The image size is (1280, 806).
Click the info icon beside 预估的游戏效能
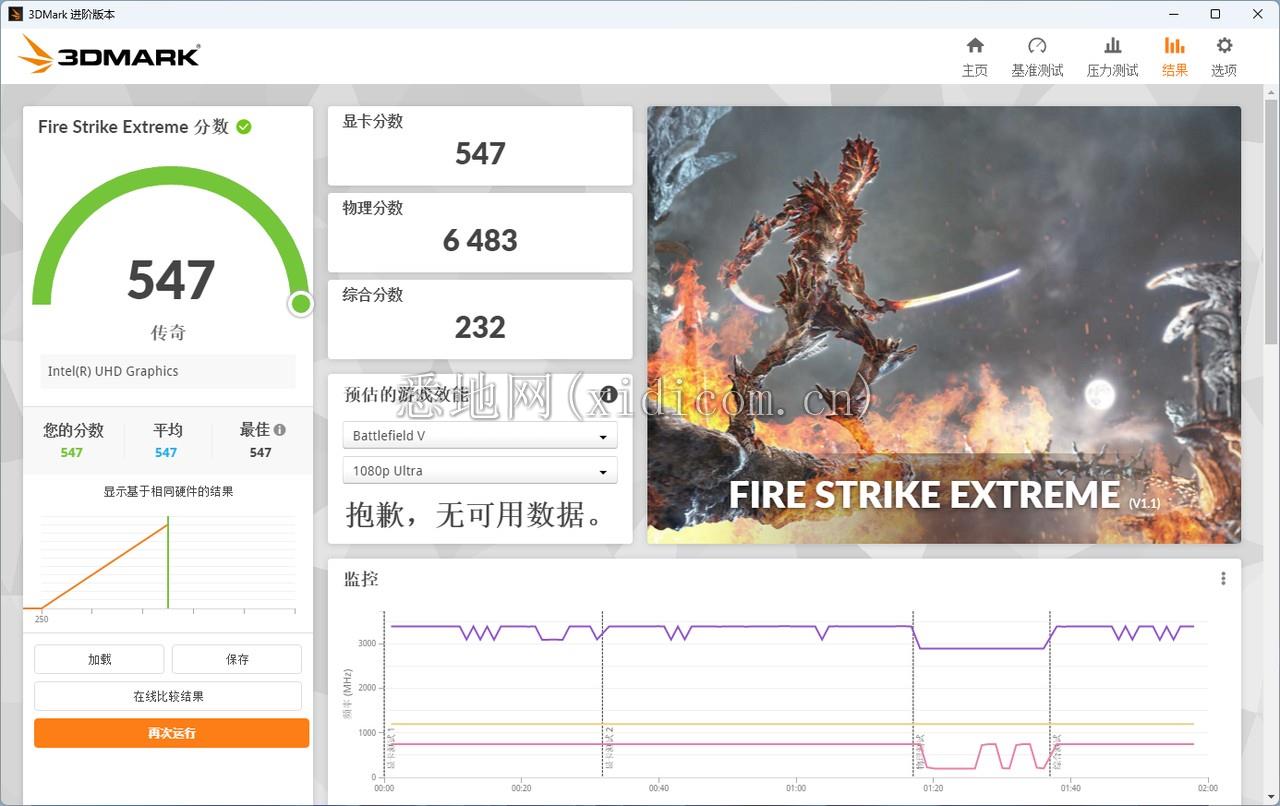607,394
